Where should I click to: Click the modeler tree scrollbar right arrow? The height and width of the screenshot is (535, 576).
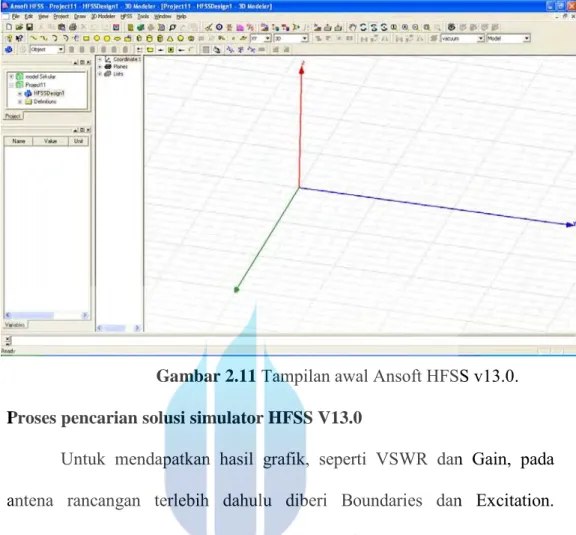pyautogui.click(x=137, y=328)
